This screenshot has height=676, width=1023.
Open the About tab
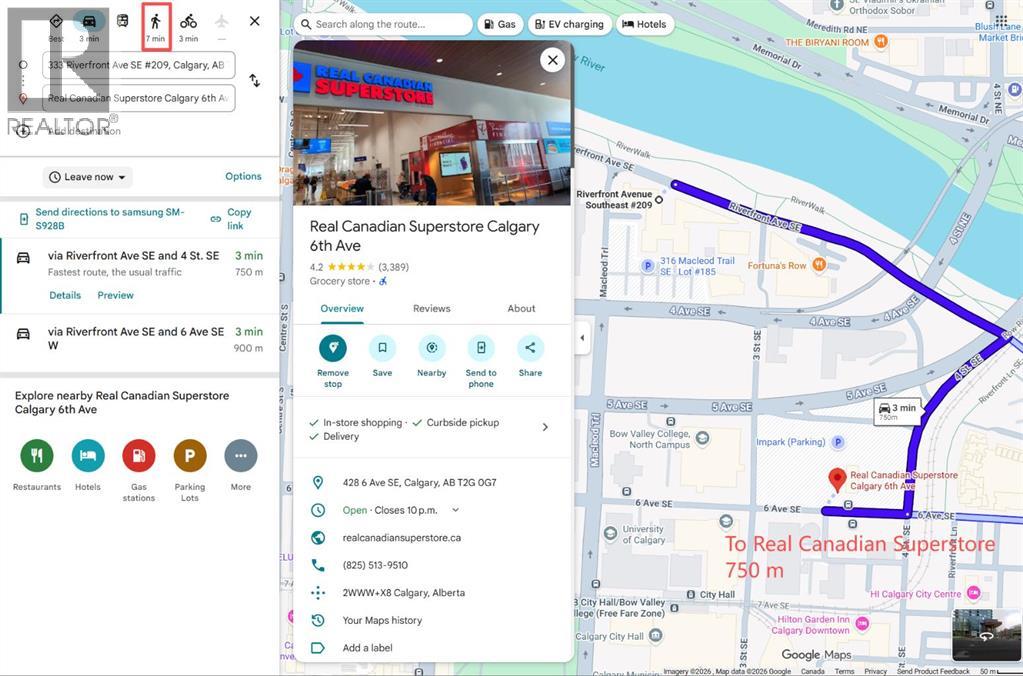coord(521,309)
